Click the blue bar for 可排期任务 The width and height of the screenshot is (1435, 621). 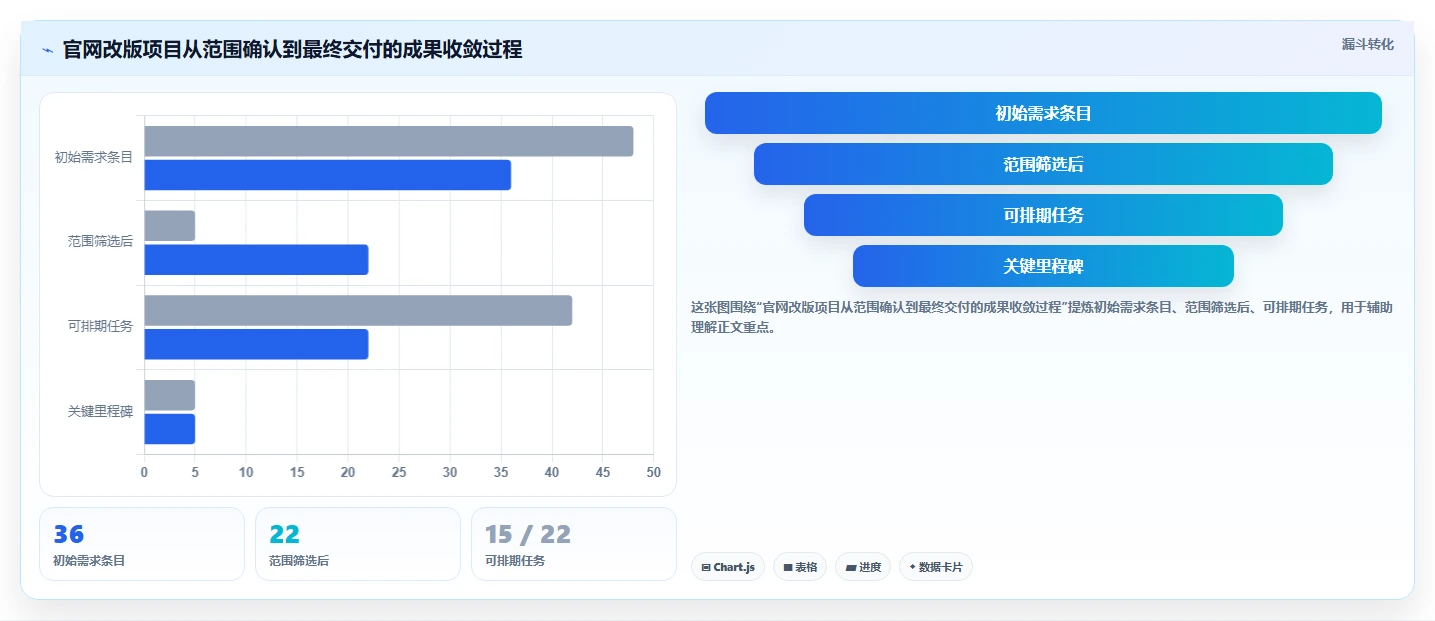pos(257,344)
